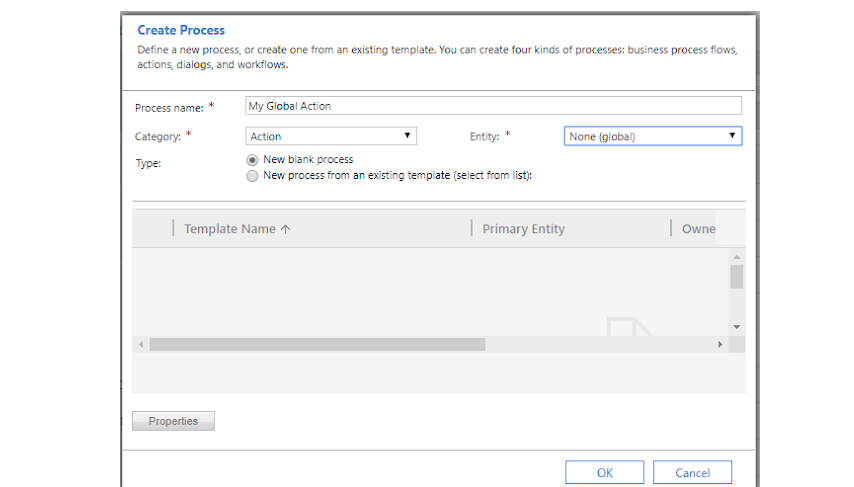Image resolution: width=854 pixels, height=487 pixels.
Task: Click the horizontal scrollbar thumb under templates
Action: [317, 344]
